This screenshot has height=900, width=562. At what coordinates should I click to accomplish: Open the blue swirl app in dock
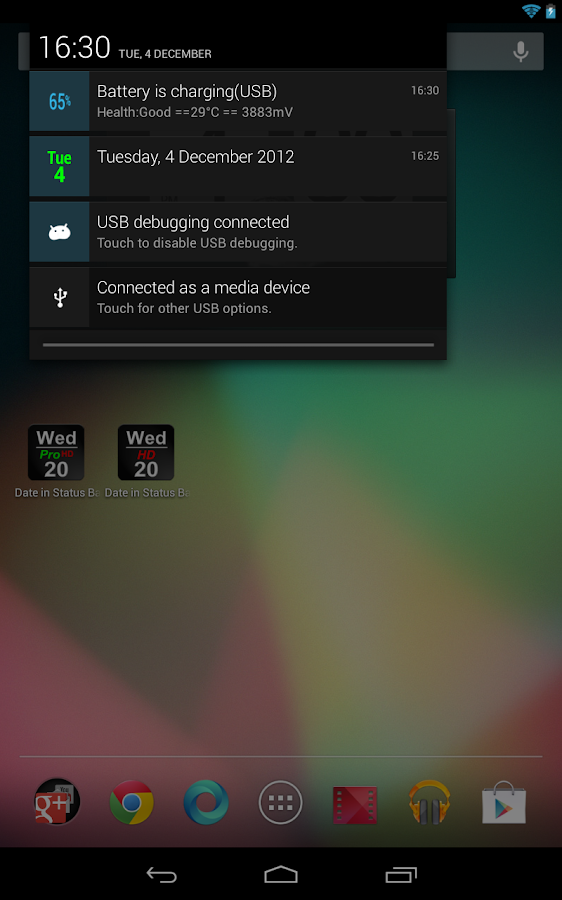[206, 802]
